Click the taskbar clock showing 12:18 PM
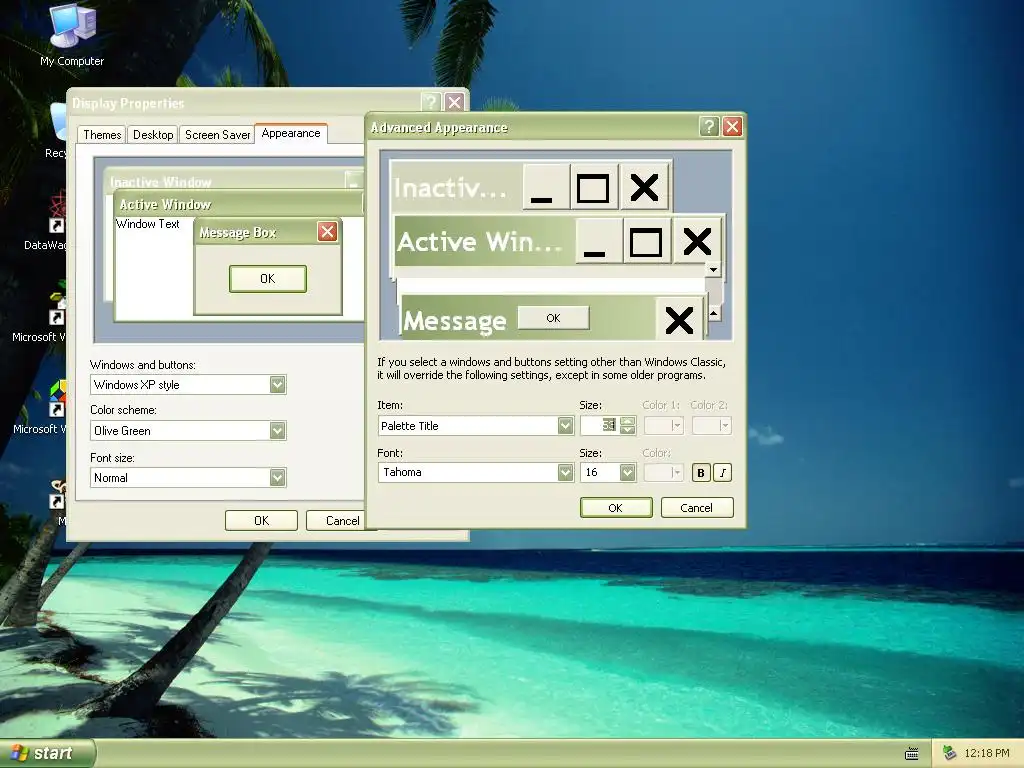The width and height of the screenshot is (1024, 768). (986, 753)
